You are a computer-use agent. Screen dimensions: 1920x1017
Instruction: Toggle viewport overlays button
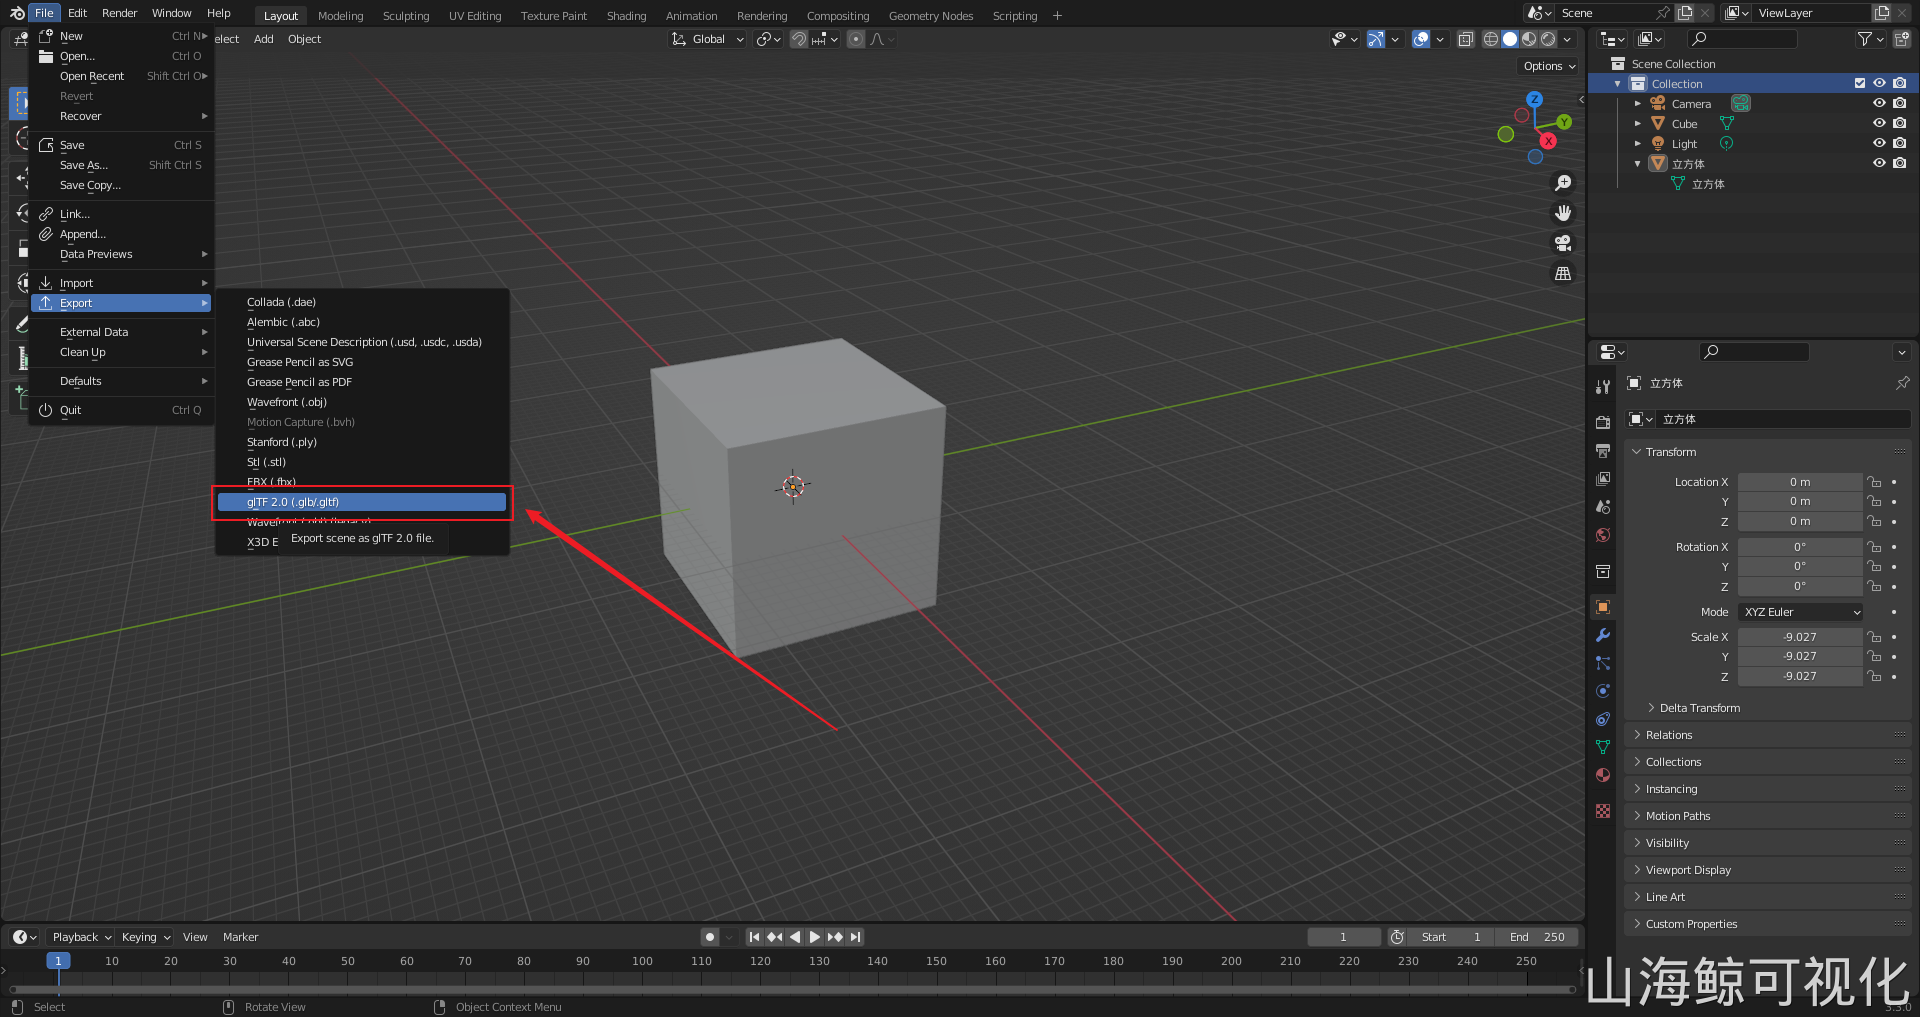(x=1420, y=39)
